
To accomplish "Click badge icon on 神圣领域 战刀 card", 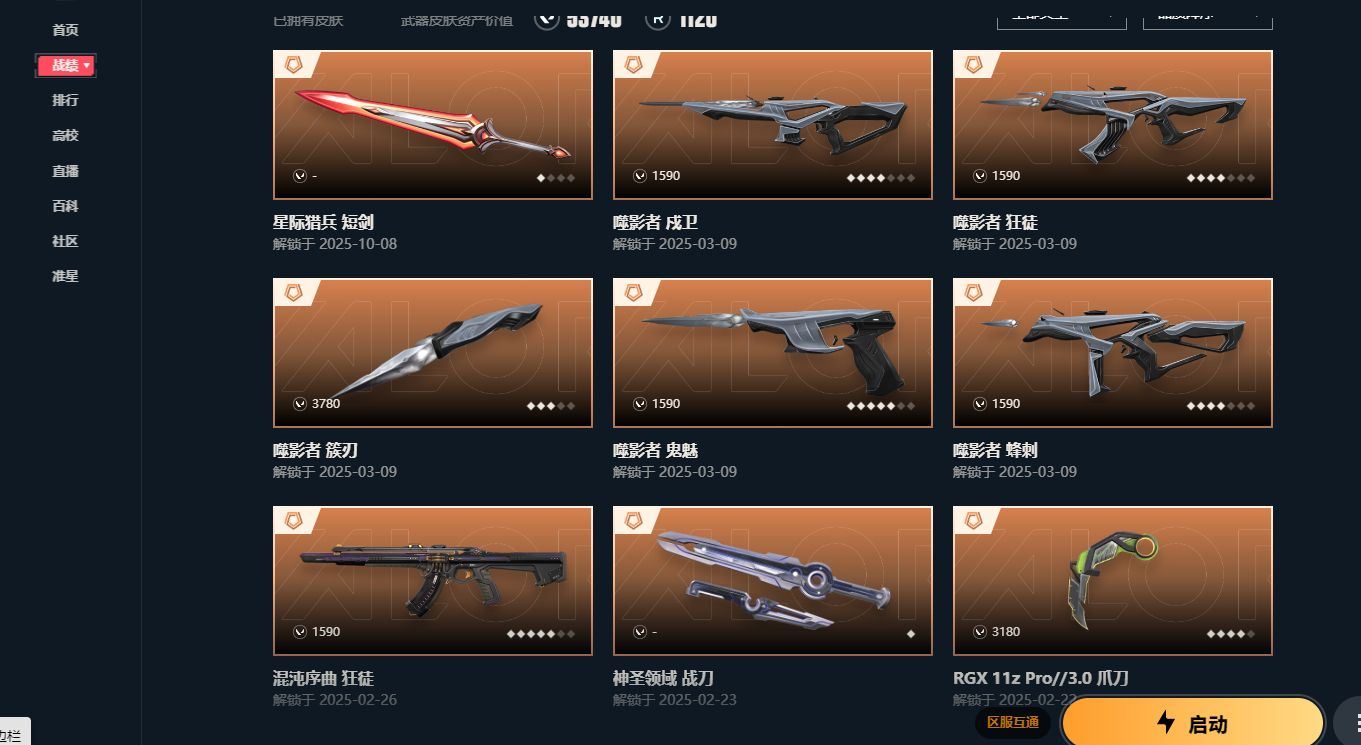I will (x=632, y=520).
